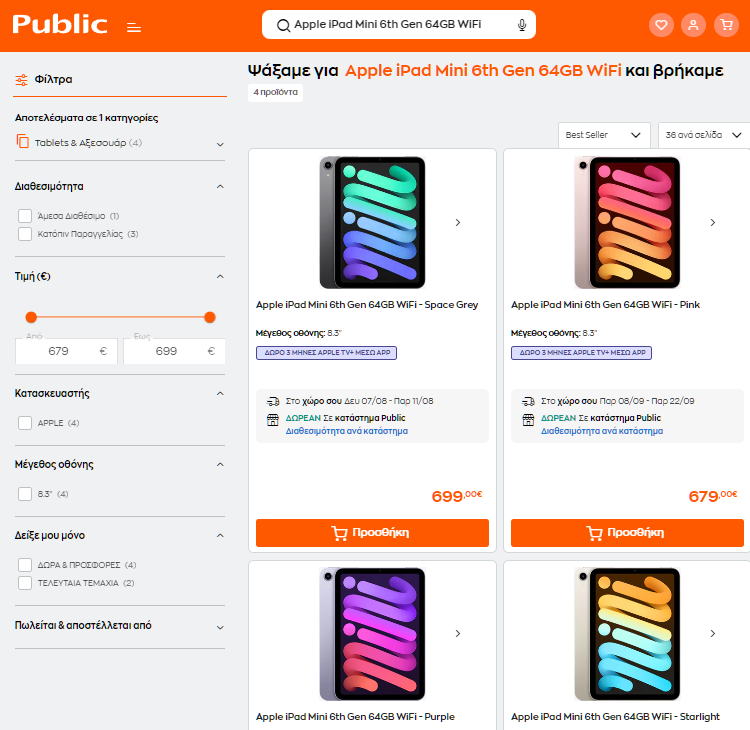Screen dimensions: 750x730
Task: Focus the search box with iPad query
Action: 398,24
